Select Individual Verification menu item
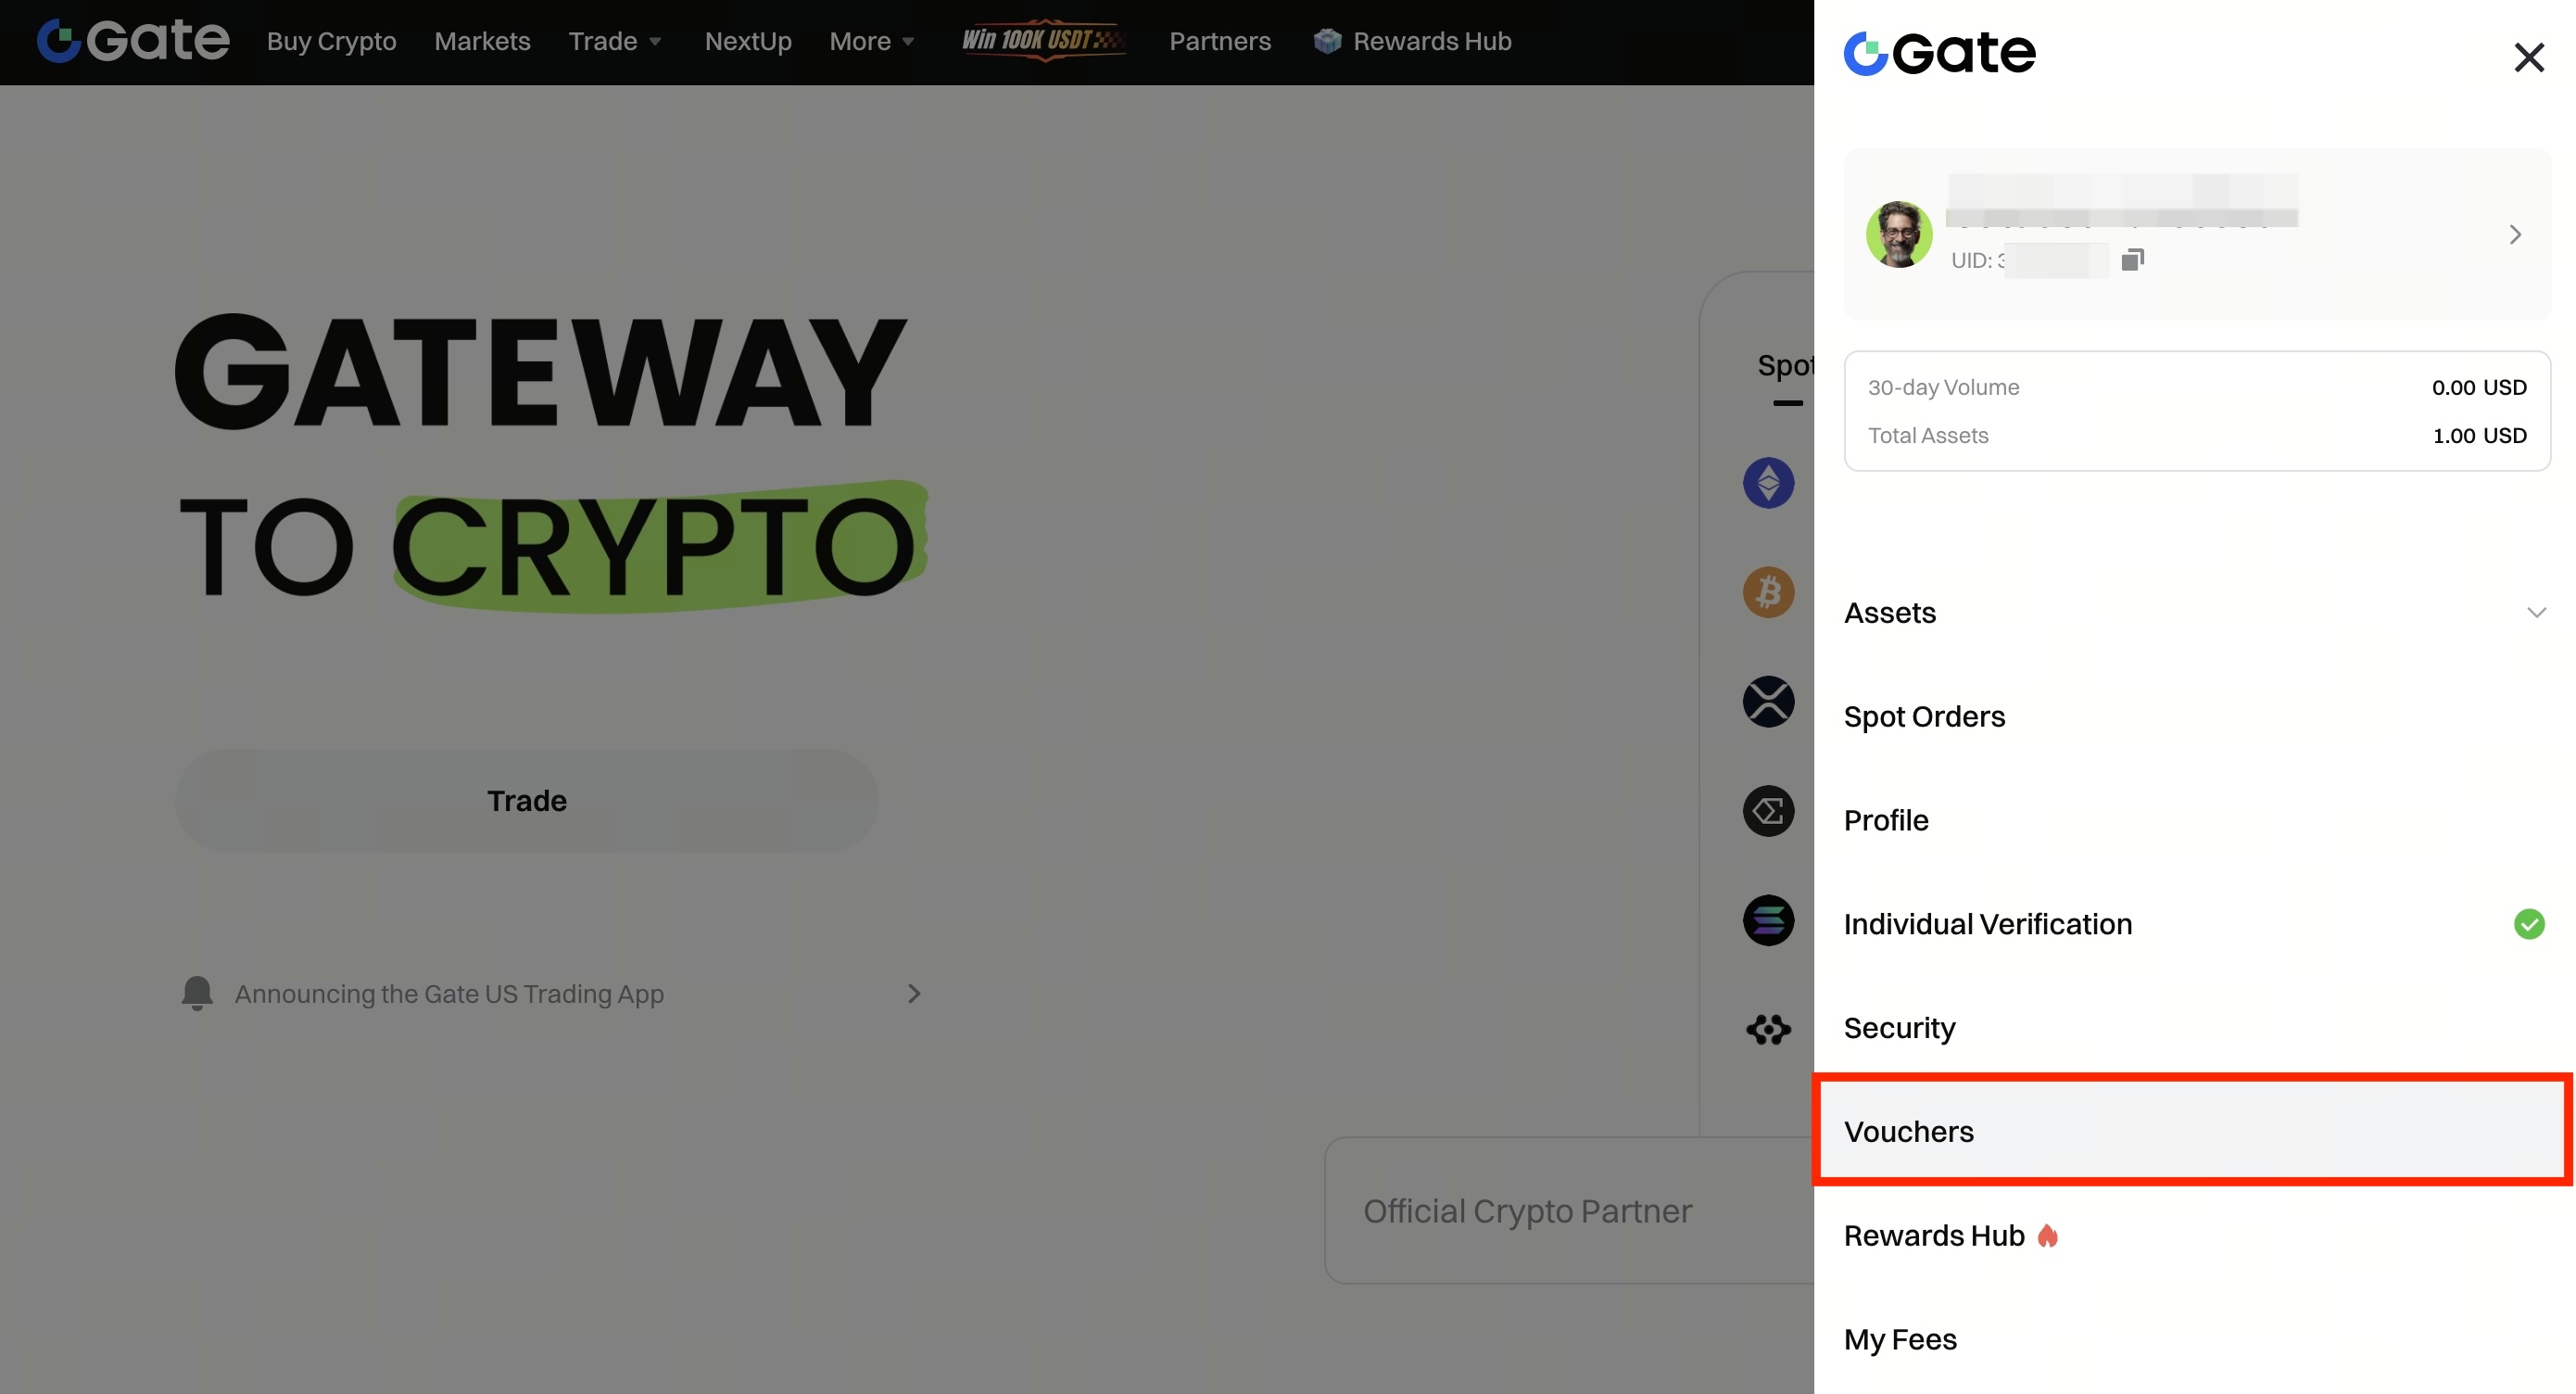 pyautogui.click(x=2194, y=924)
